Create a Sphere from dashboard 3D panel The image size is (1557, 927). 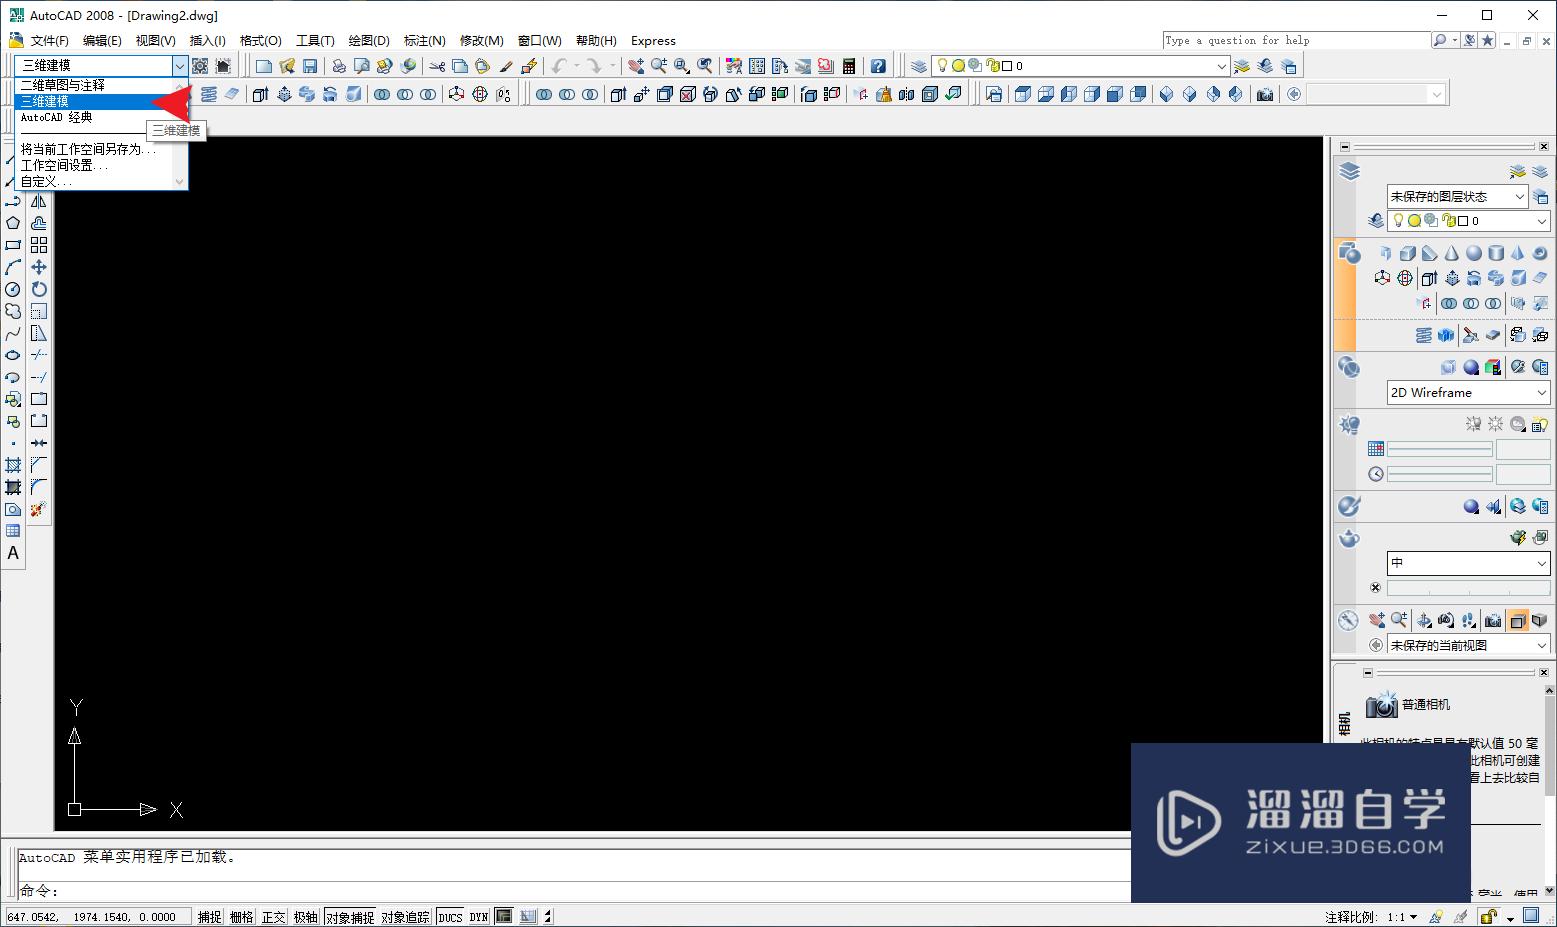click(x=1473, y=253)
